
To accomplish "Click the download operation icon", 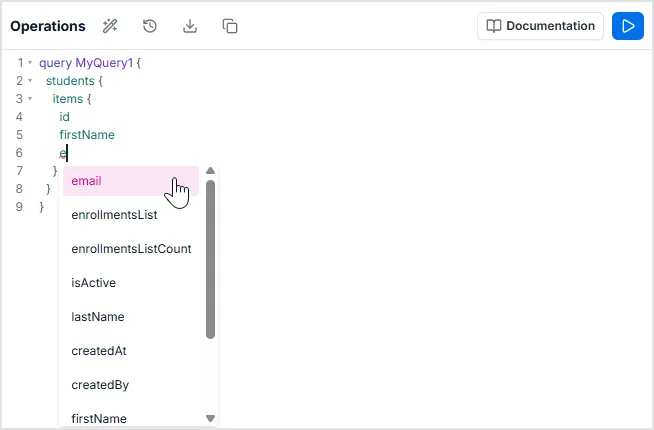I will point(190,26).
